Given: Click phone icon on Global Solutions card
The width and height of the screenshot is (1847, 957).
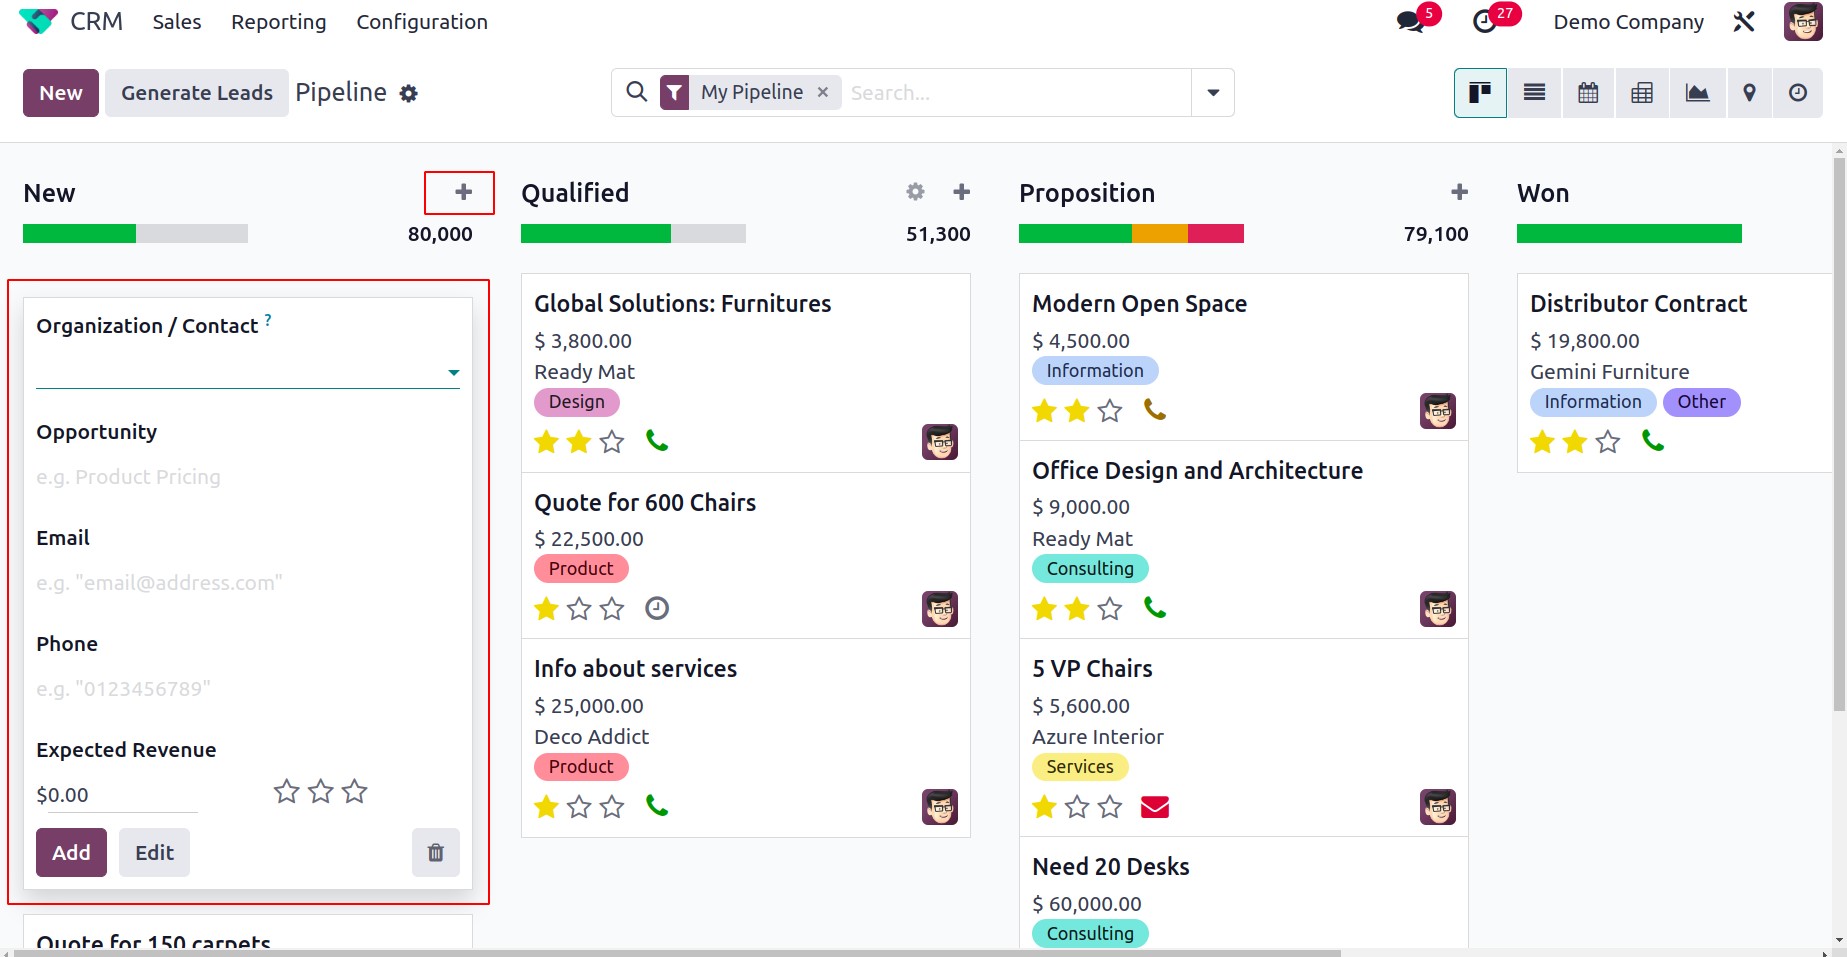Looking at the screenshot, I should (x=657, y=440).
